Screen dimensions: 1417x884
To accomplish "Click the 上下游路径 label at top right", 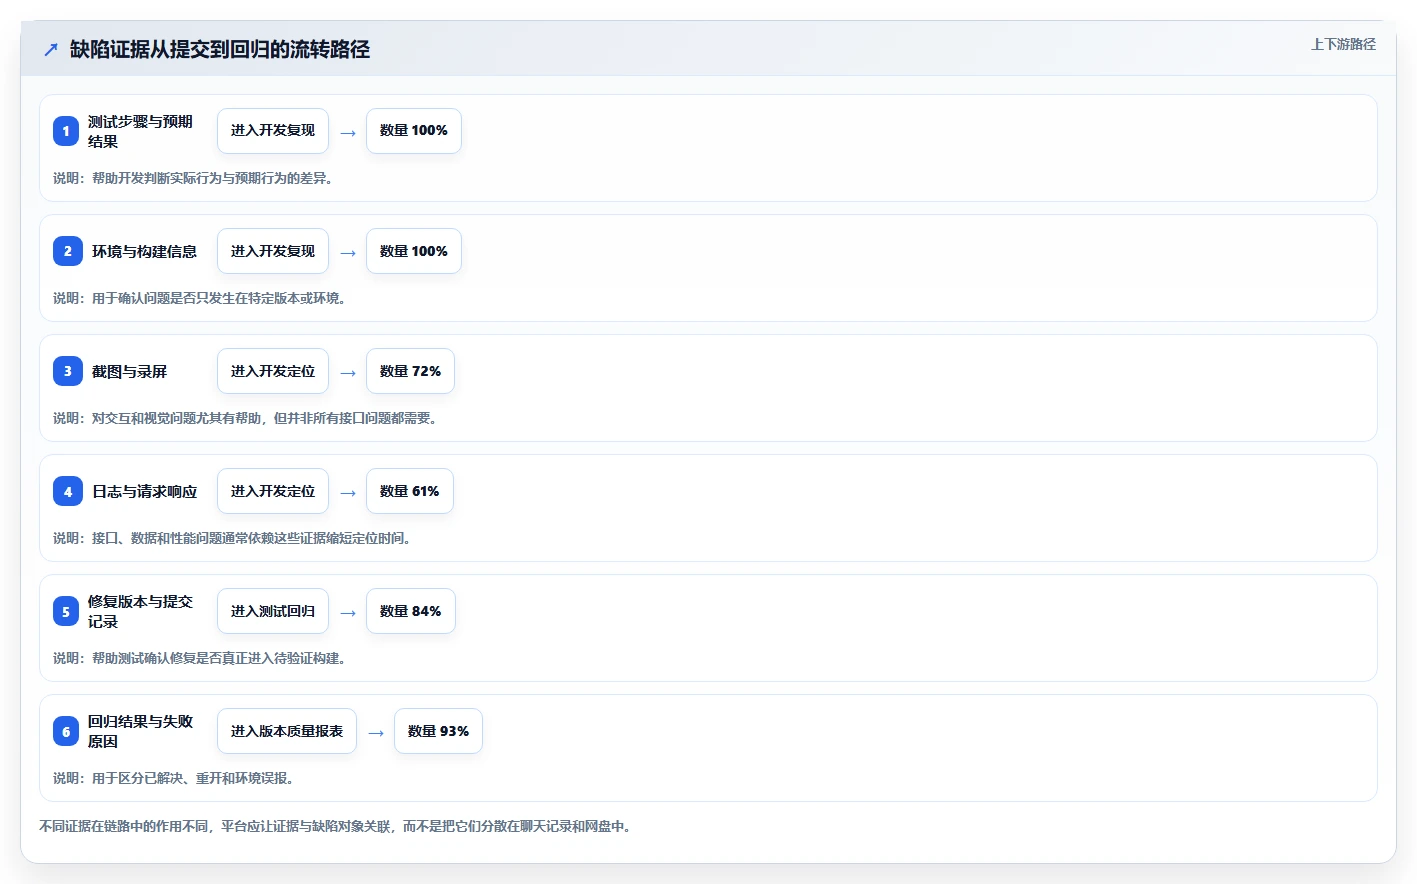I will 1343,44.
